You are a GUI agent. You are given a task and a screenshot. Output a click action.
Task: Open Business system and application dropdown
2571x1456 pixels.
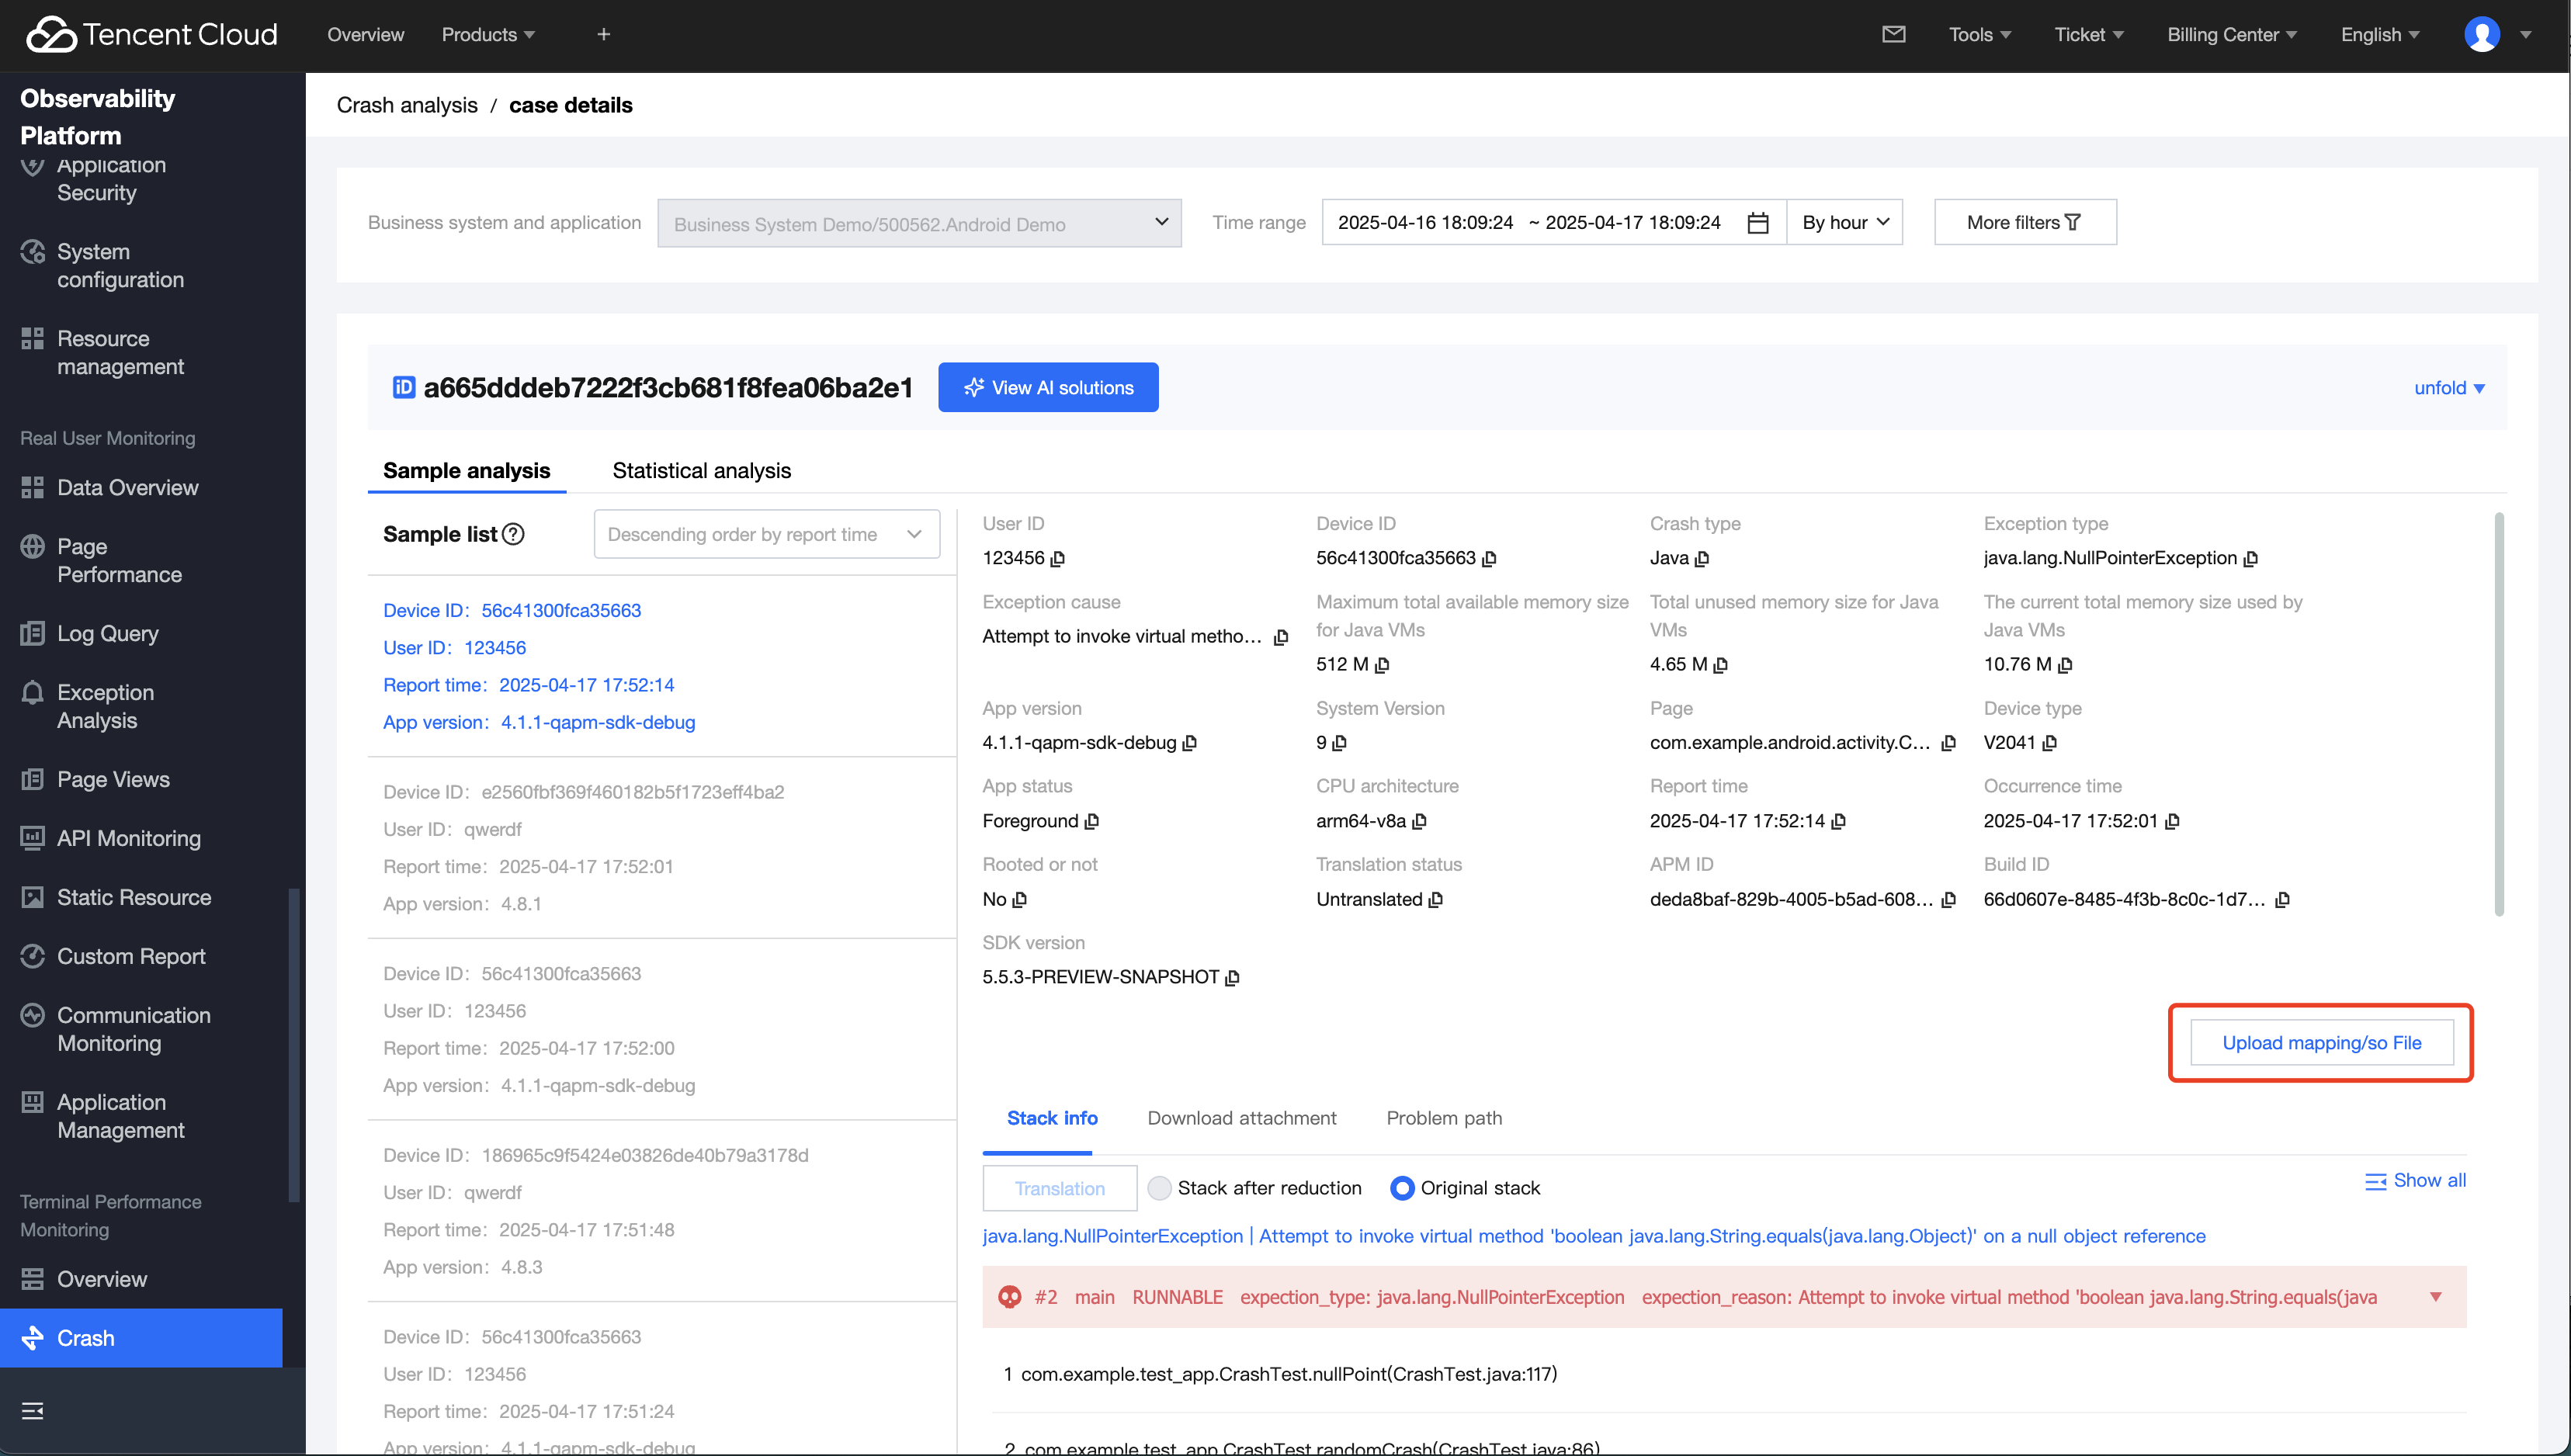coord(918,223)
